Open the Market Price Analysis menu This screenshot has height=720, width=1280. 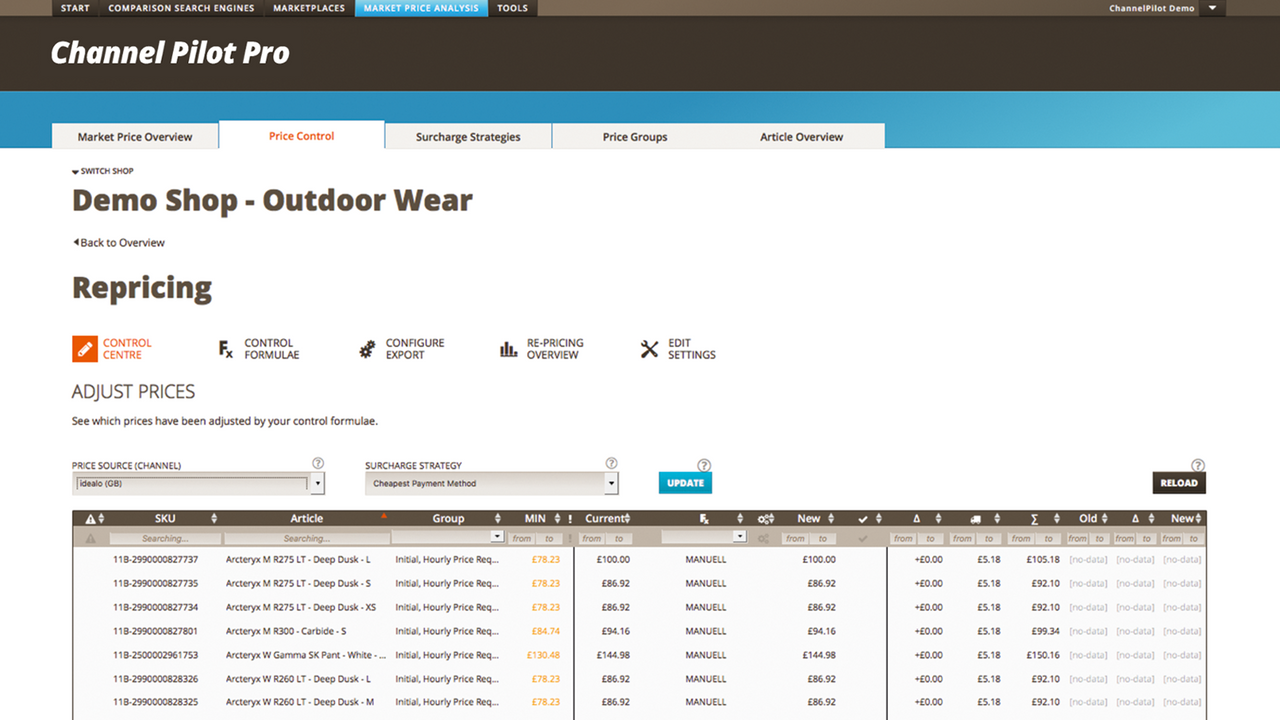[421, 8]
